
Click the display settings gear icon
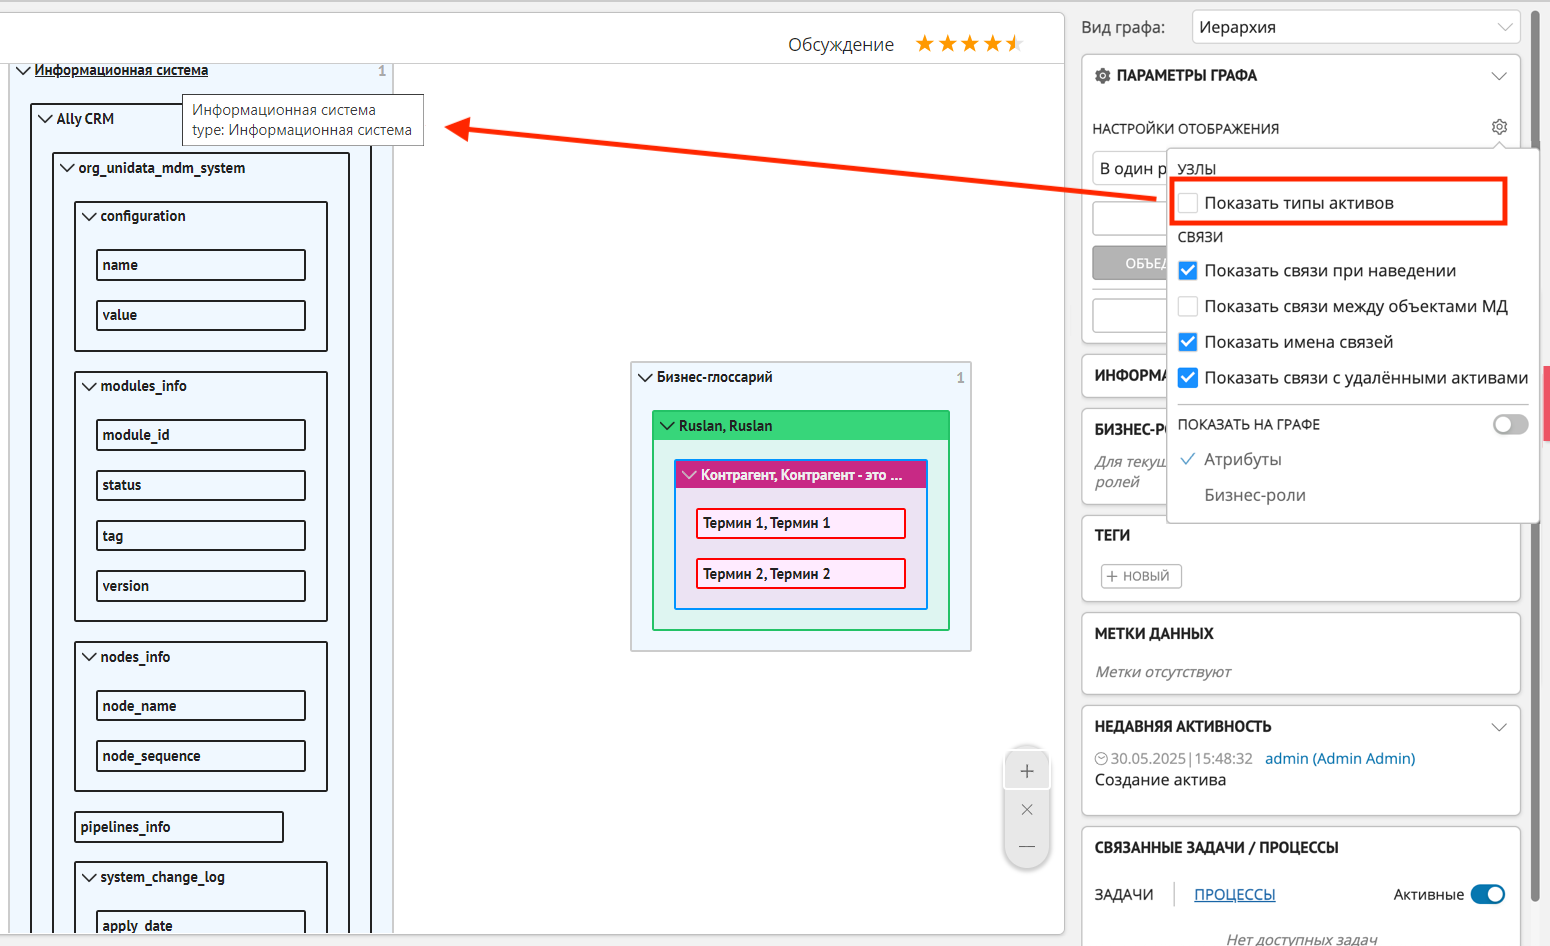[x=1499, y=127]
